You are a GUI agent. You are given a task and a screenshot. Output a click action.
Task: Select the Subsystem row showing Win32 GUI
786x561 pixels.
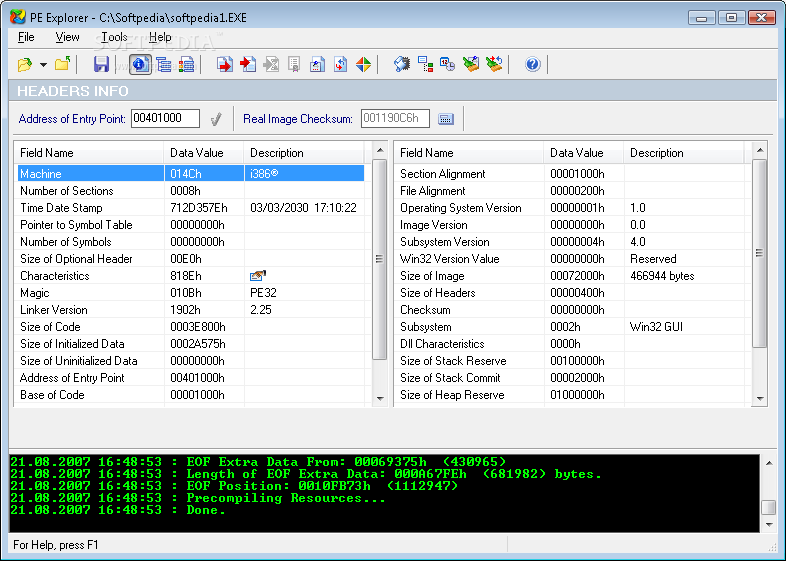[x=571, y=327]
